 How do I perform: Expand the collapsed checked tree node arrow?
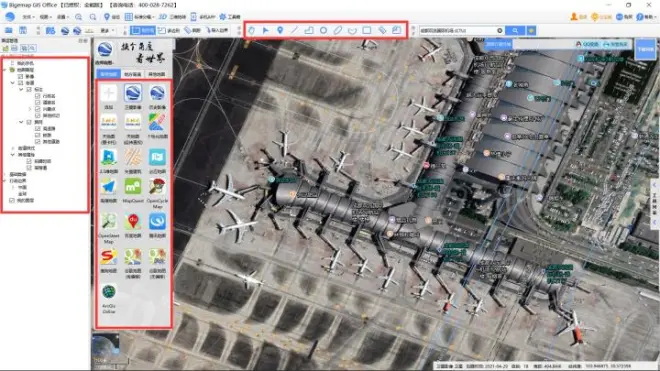tap(30, 109)
